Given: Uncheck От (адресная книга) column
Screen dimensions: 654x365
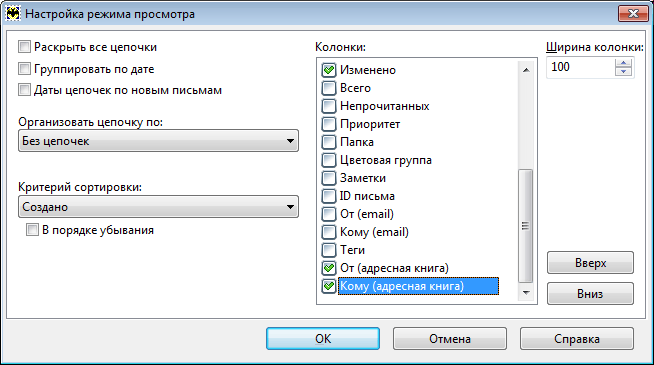Looking at the screenshot, I should (329, 268).
